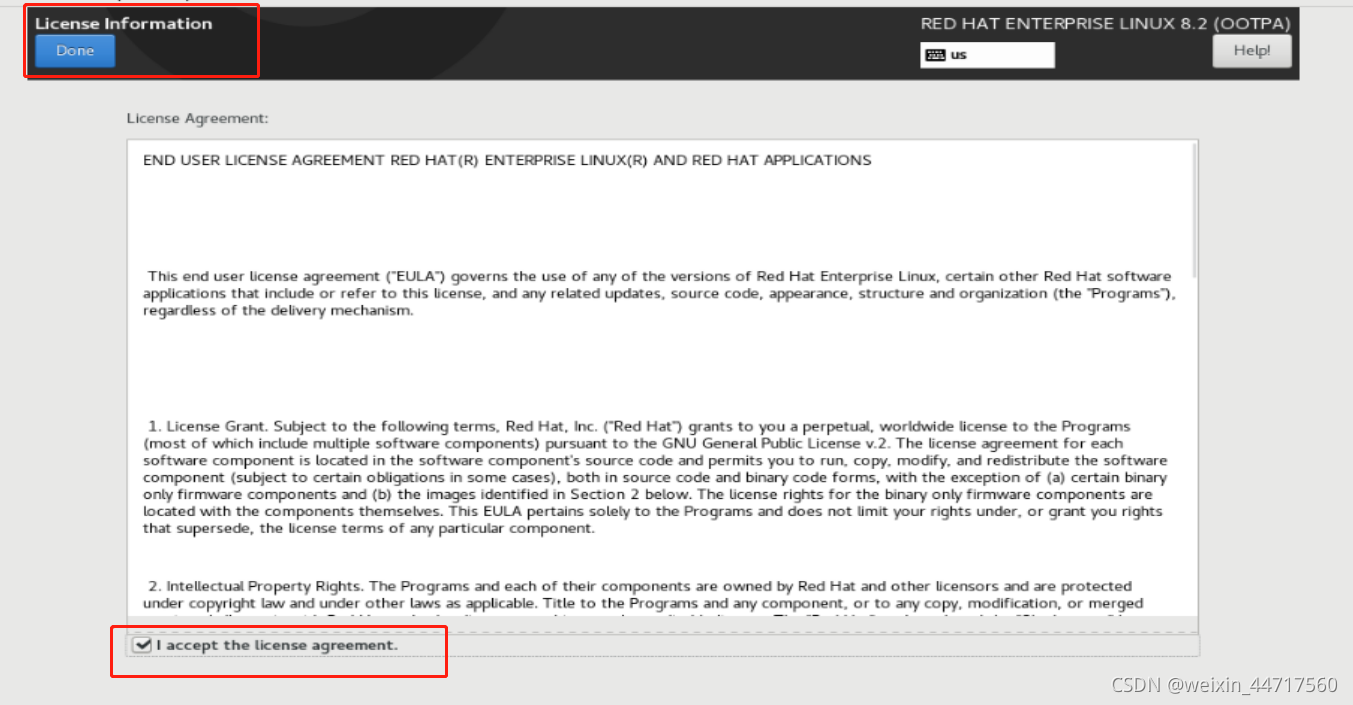
Task: Click the keyboard layout icon beside 'us'
Action: (x=934, y=55)
